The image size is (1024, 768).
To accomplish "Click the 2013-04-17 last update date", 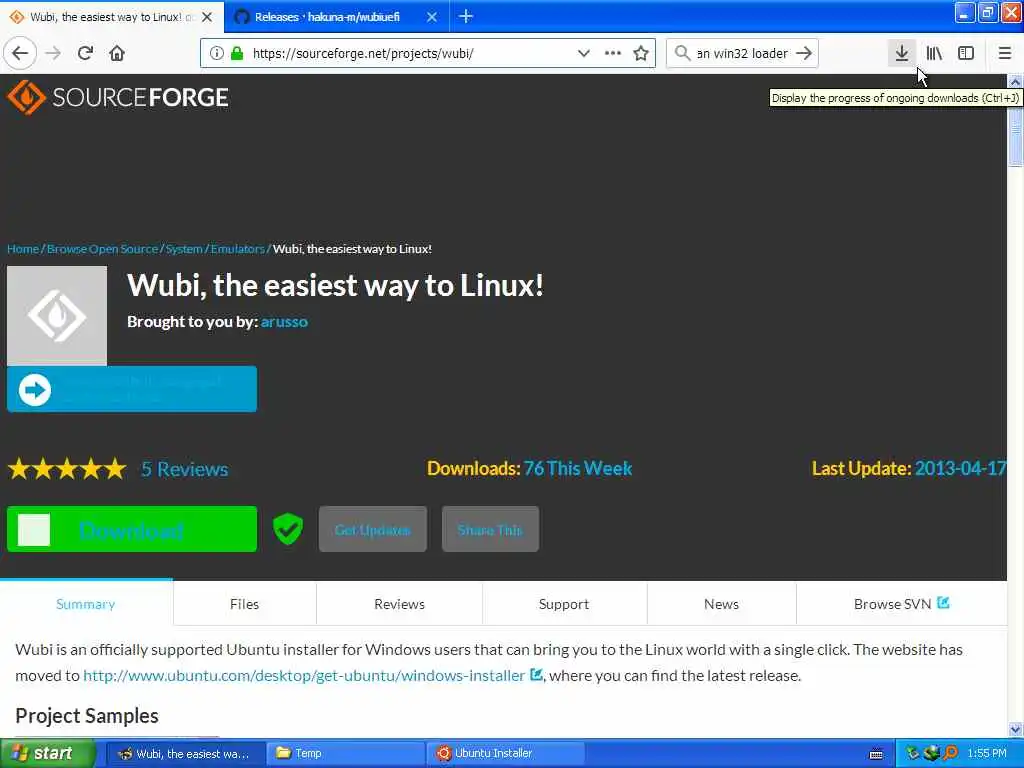I will [960, 468].
